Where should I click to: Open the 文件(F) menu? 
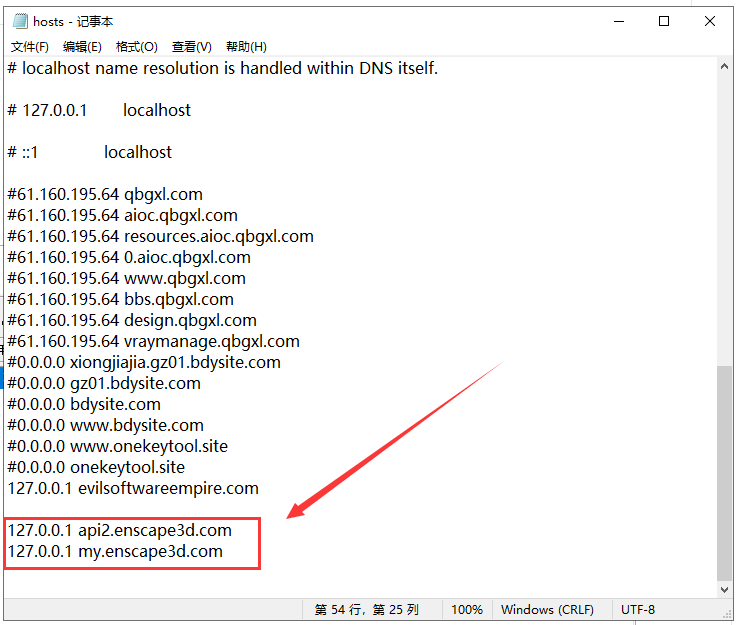click(x=29, y=47)
